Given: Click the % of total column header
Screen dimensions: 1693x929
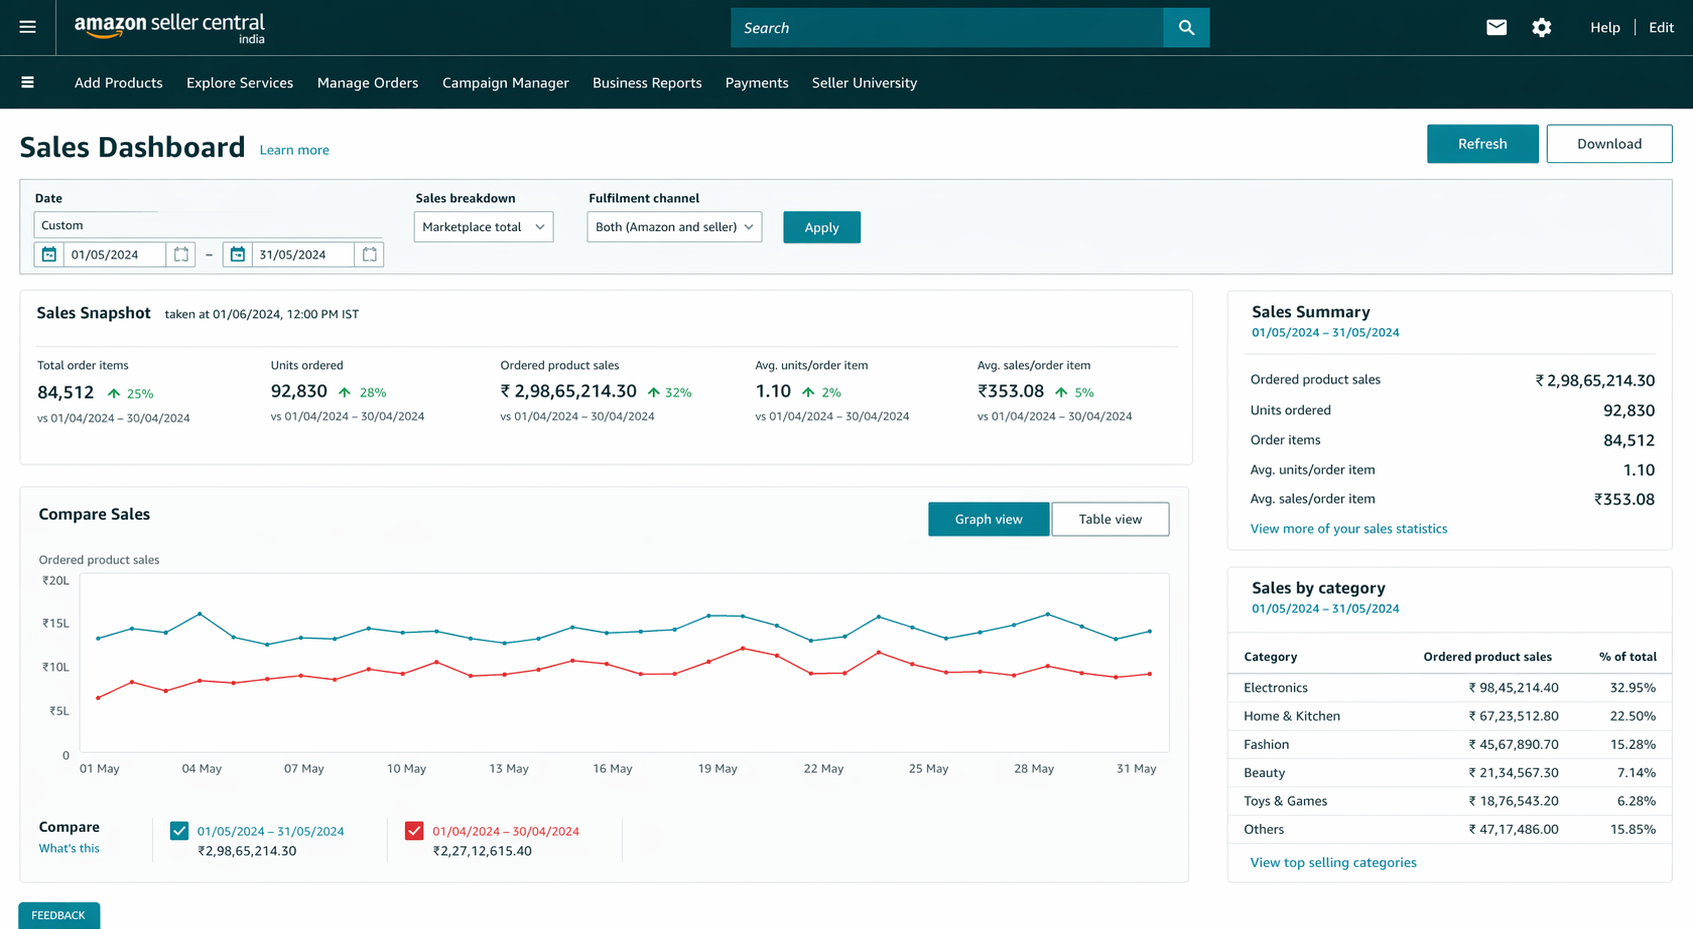Looking at the screenshot, I should (x=1627, y=657).
